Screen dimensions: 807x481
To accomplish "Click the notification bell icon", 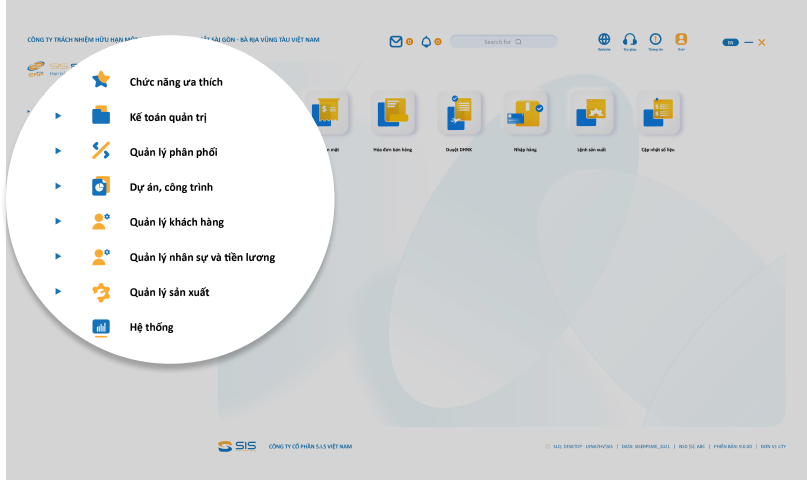I will (x=426, y=42).
